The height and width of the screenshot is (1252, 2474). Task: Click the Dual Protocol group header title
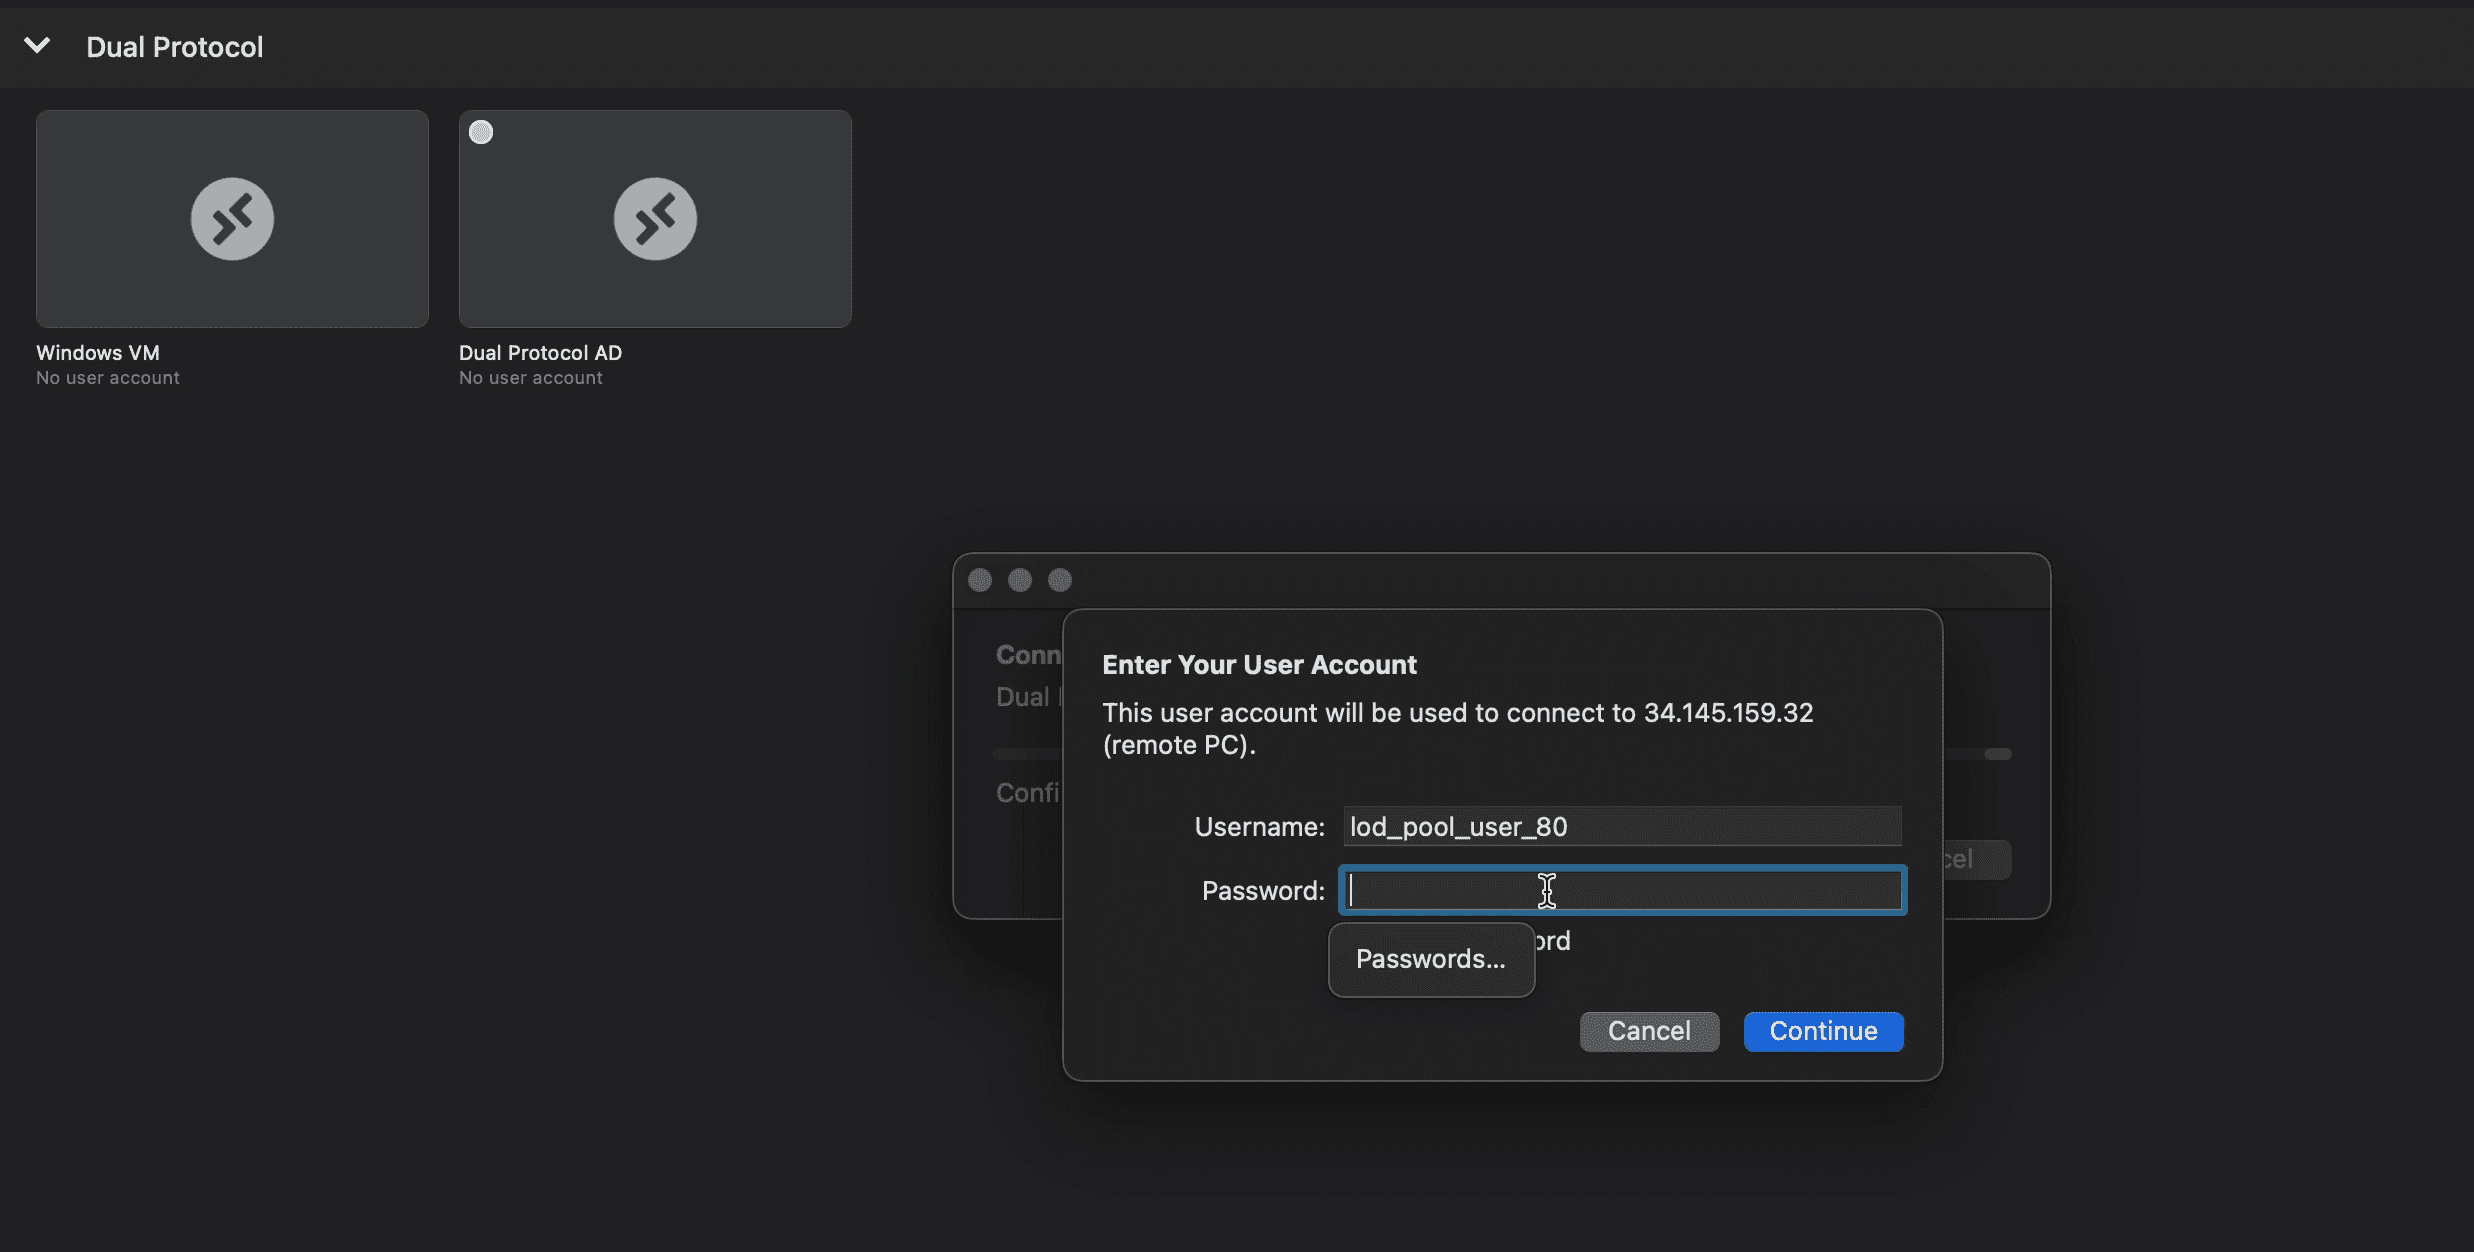click(174, 47)
